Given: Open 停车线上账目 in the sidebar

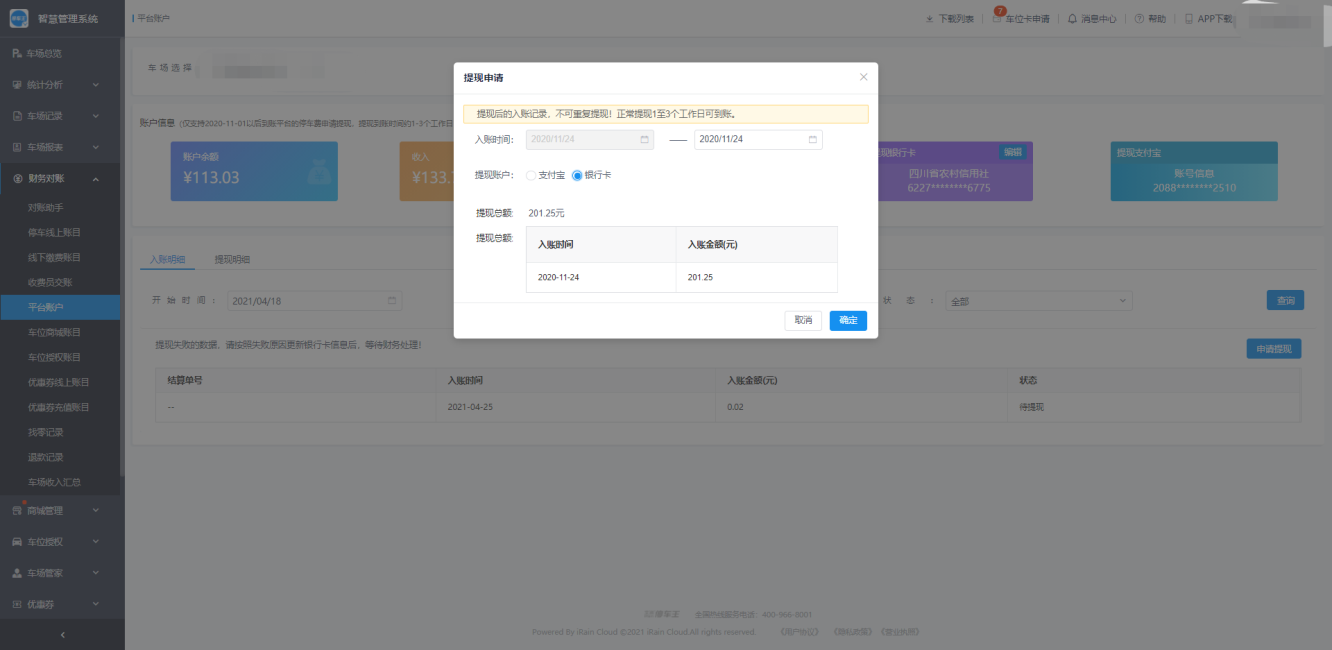Looking at the screenshot, I should pyautogui.click(x=54, y=232).
